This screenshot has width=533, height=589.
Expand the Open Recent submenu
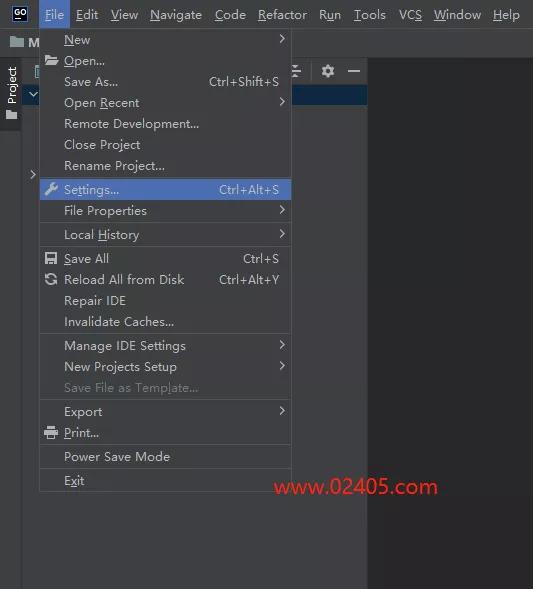165,103
